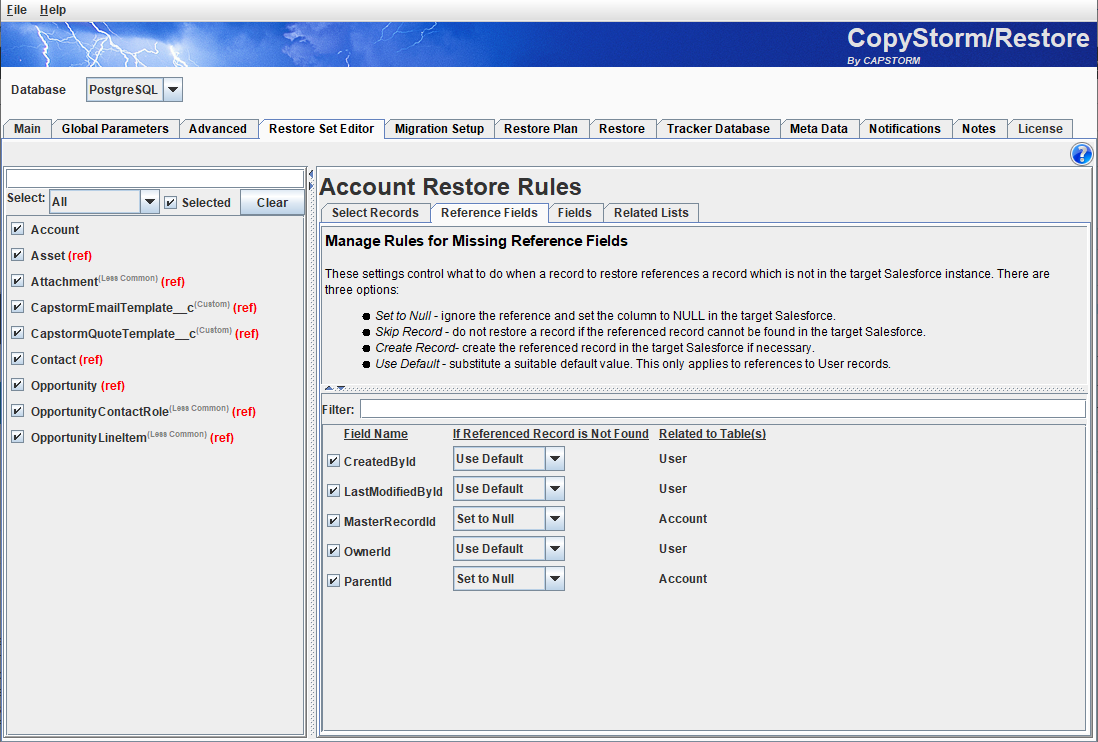
Task: Go to the Advanced tab
Action: [218, 129]
